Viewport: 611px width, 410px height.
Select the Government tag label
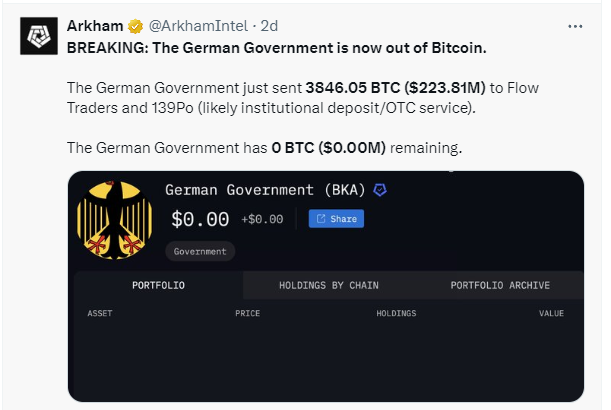(x=200, y=251)
